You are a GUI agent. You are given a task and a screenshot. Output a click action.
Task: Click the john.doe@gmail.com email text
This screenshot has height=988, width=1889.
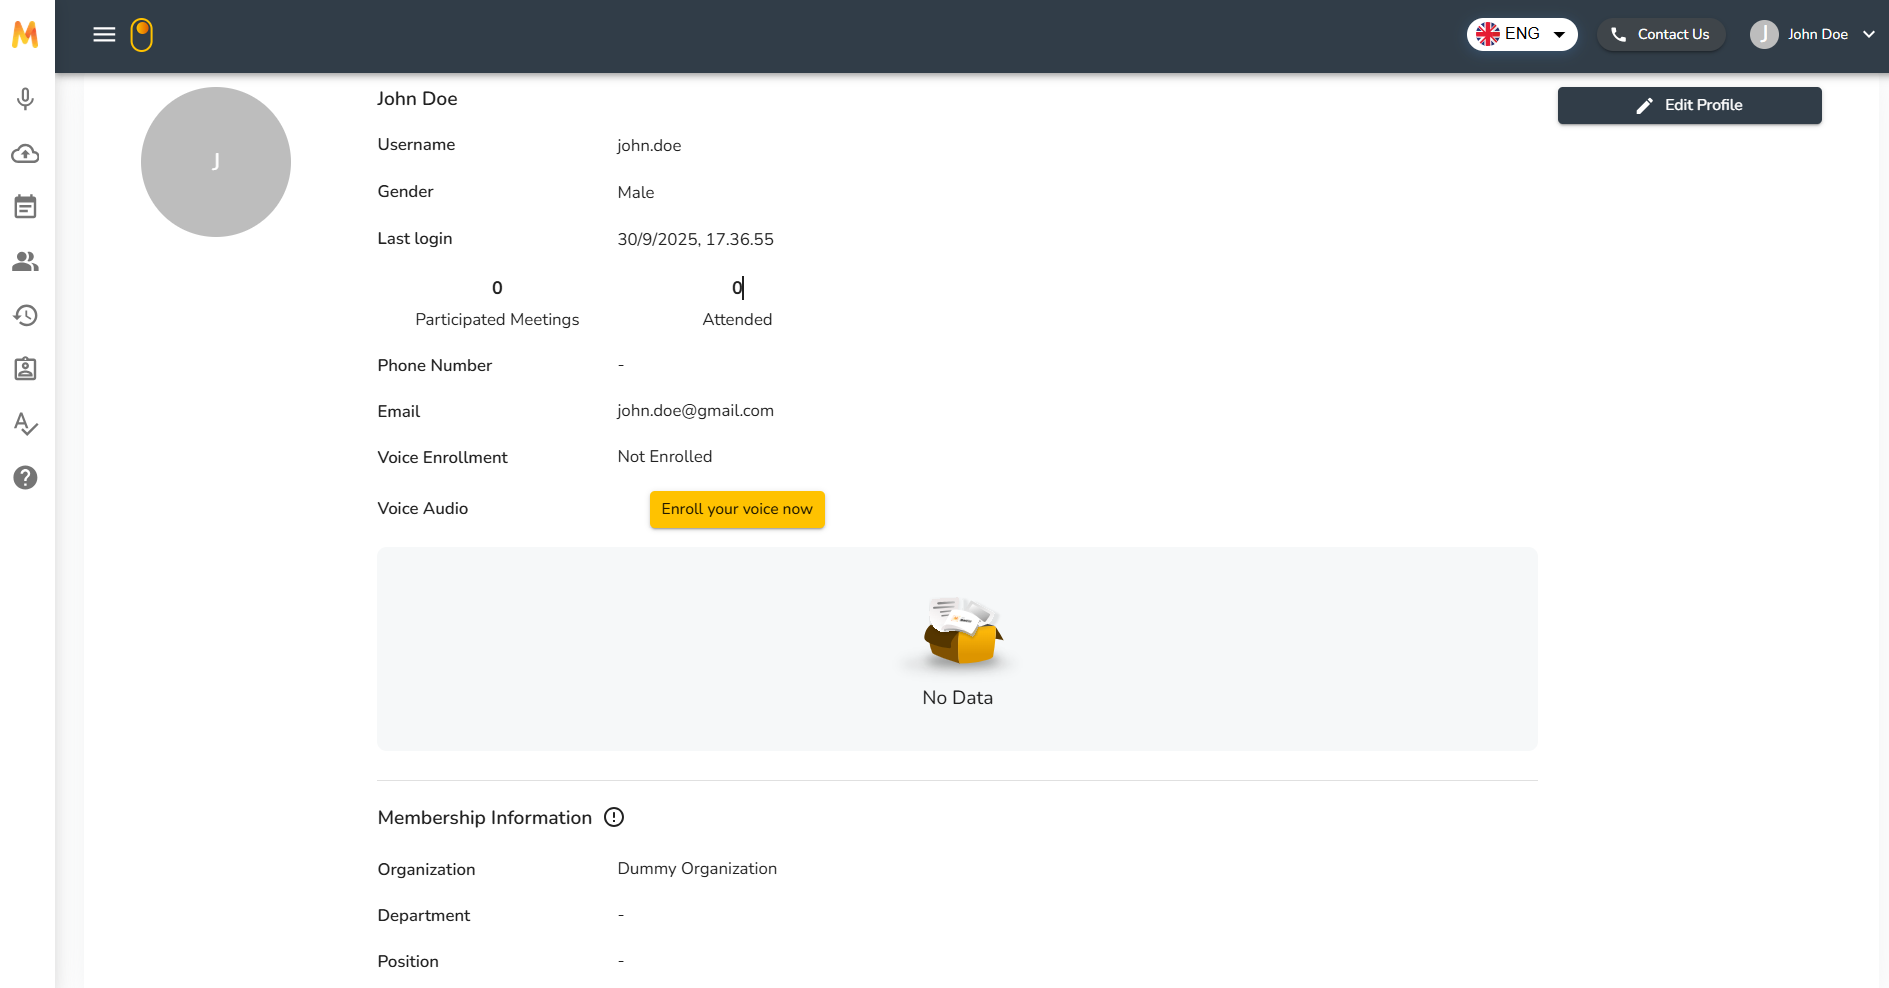click(695, 411)
